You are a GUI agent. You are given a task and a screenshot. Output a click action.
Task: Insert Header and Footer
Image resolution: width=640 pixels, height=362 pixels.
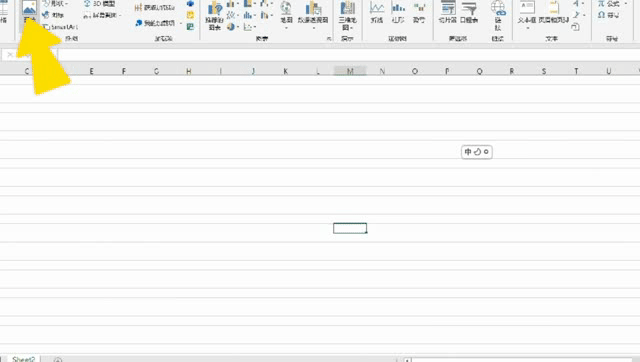coord(553,12)
